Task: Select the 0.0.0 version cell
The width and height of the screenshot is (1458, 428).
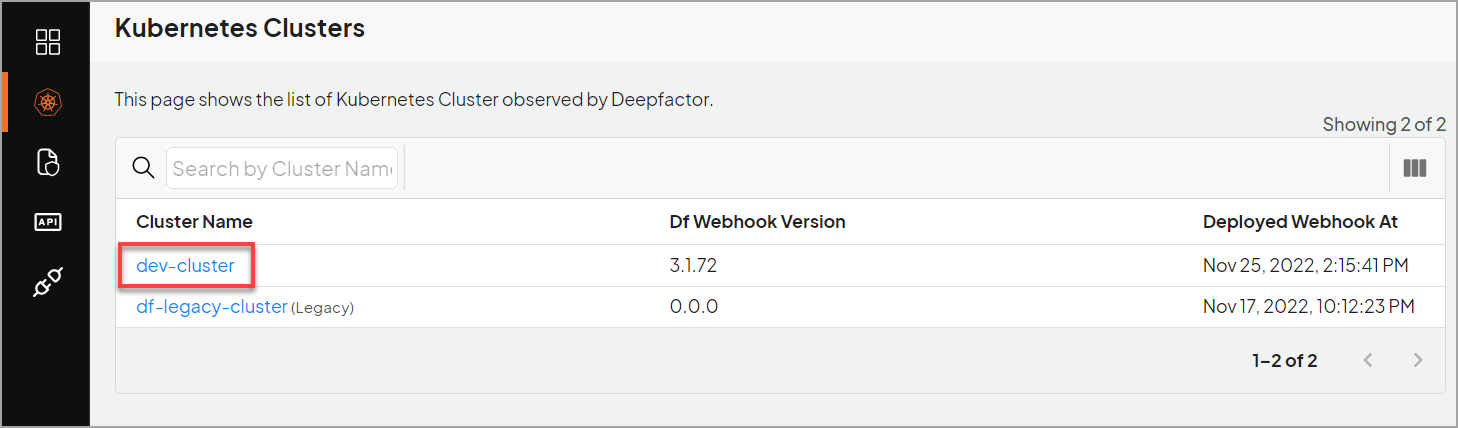Action: point(694,307)
